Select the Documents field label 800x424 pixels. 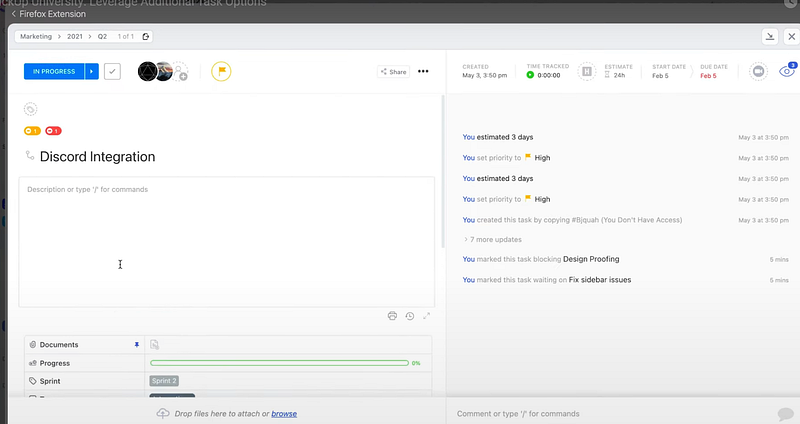59,345
